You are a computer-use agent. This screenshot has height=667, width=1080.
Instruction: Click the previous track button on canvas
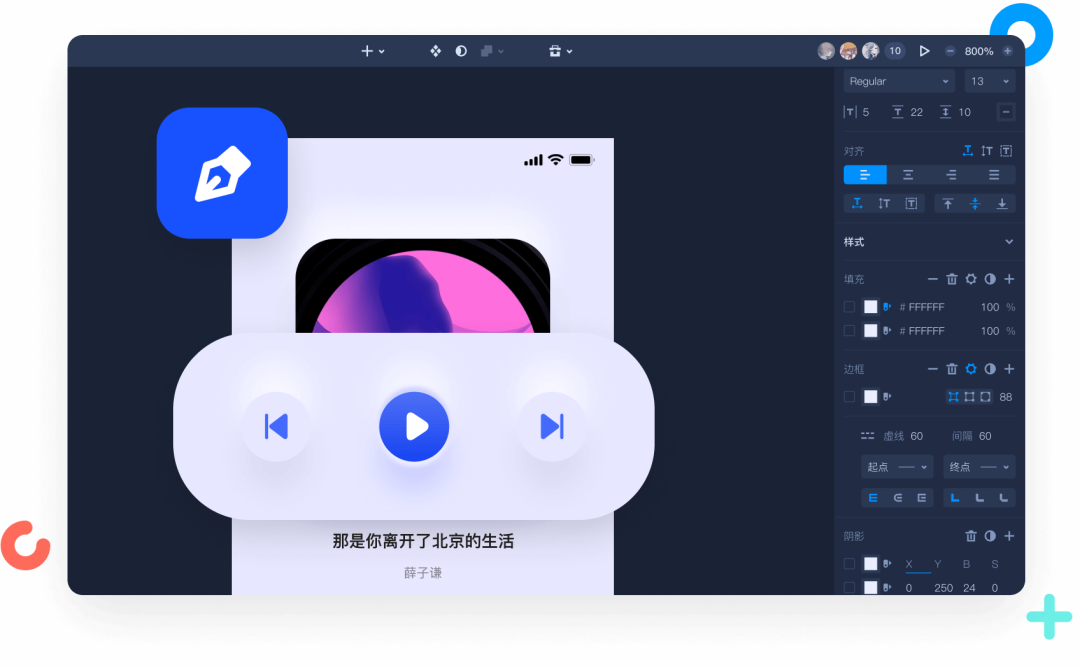click(x=276, y=427)
